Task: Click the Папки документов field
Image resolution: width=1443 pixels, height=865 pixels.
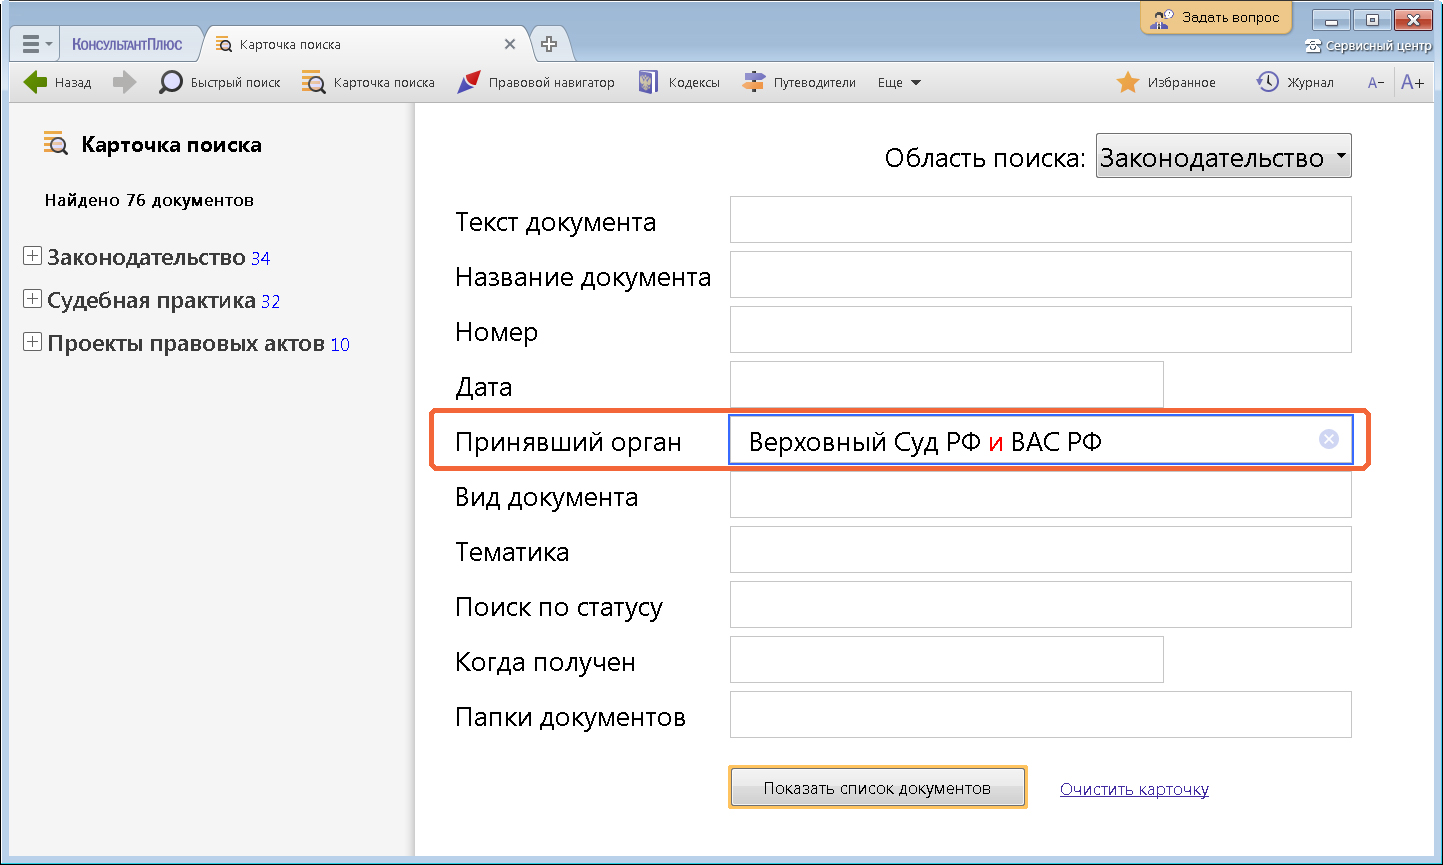Action: [1041, 714]
